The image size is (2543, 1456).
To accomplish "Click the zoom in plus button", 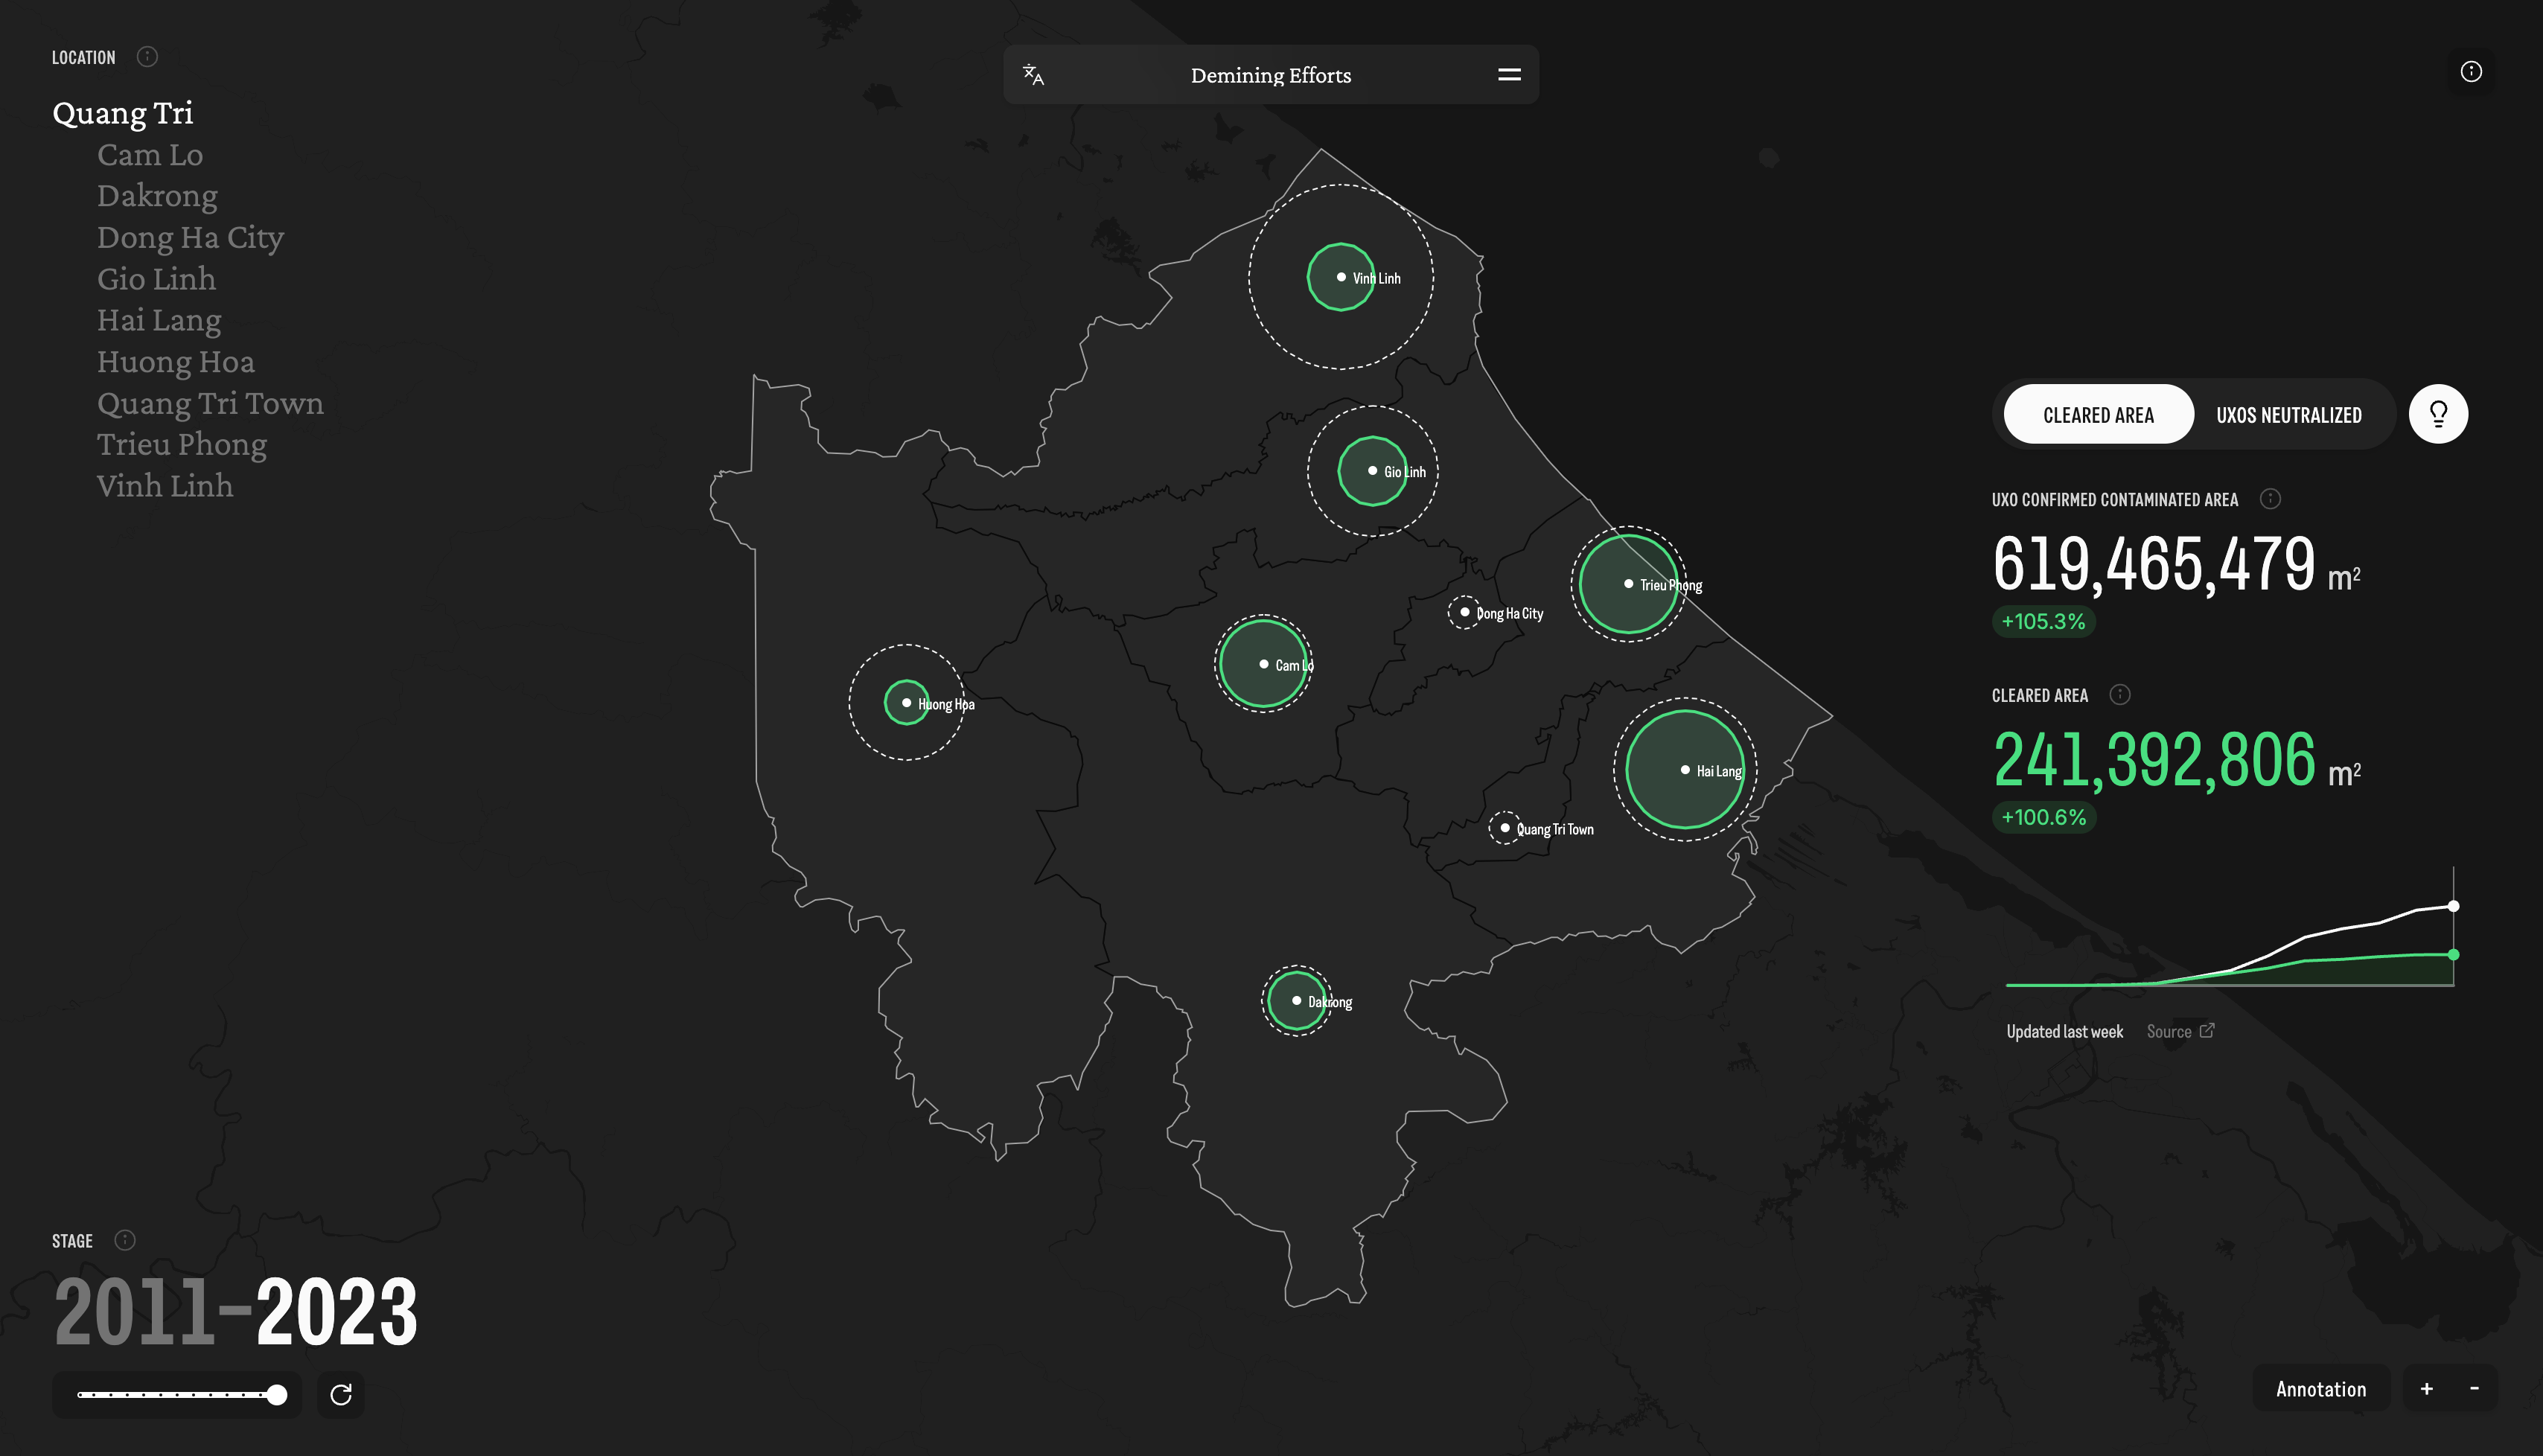I will point(2427,1389).
